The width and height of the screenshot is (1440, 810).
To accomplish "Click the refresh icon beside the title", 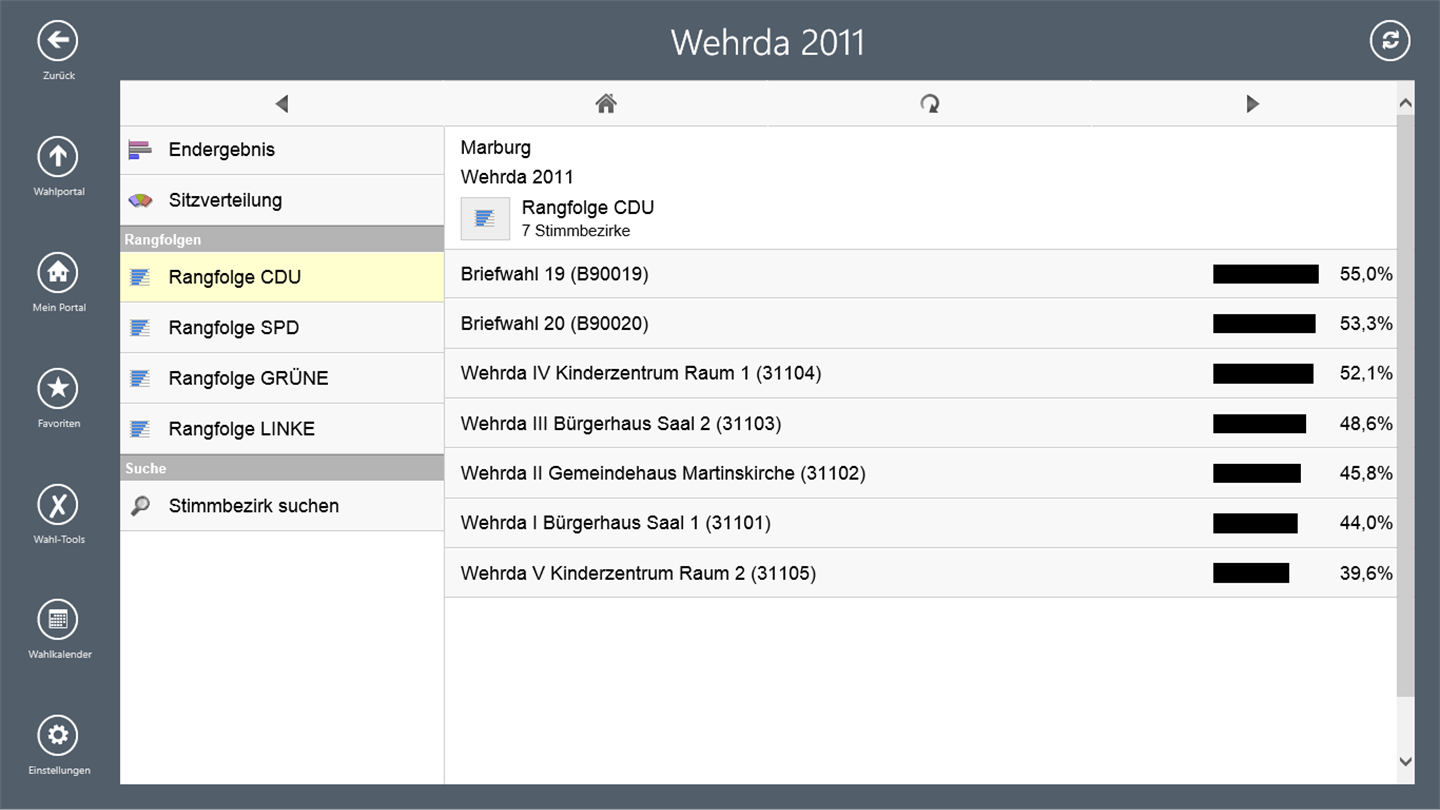I will click(x=1389, y=41).
